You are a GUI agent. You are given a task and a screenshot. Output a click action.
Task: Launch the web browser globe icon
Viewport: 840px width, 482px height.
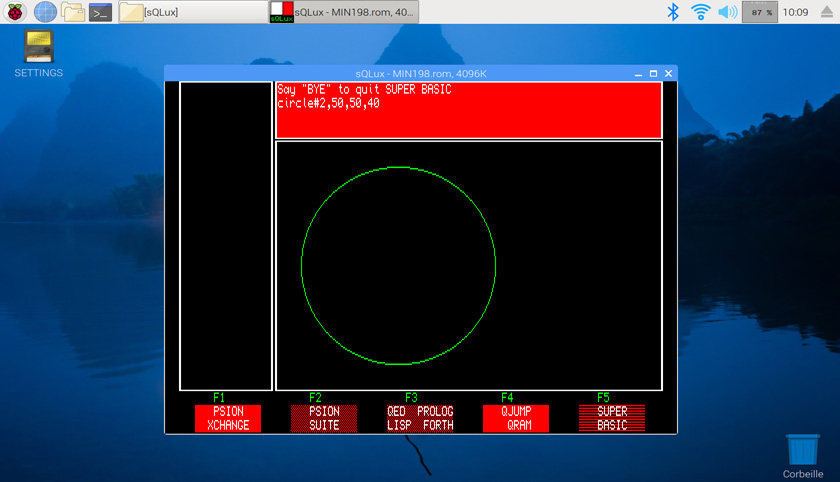pos(45,12)
